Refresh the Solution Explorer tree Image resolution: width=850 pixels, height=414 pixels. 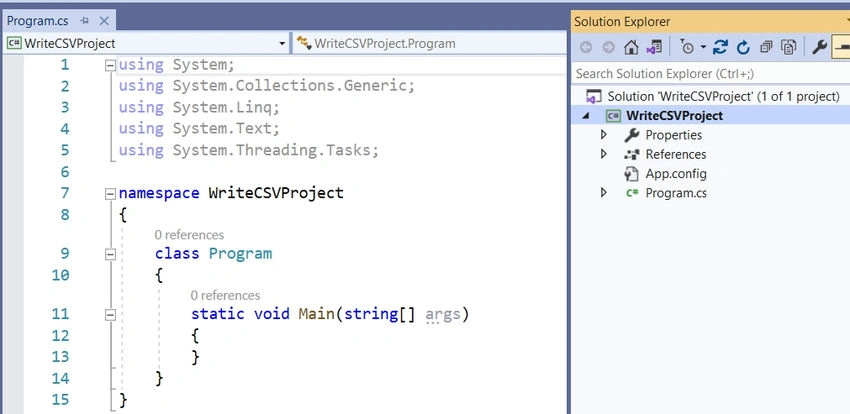[743, 47]
